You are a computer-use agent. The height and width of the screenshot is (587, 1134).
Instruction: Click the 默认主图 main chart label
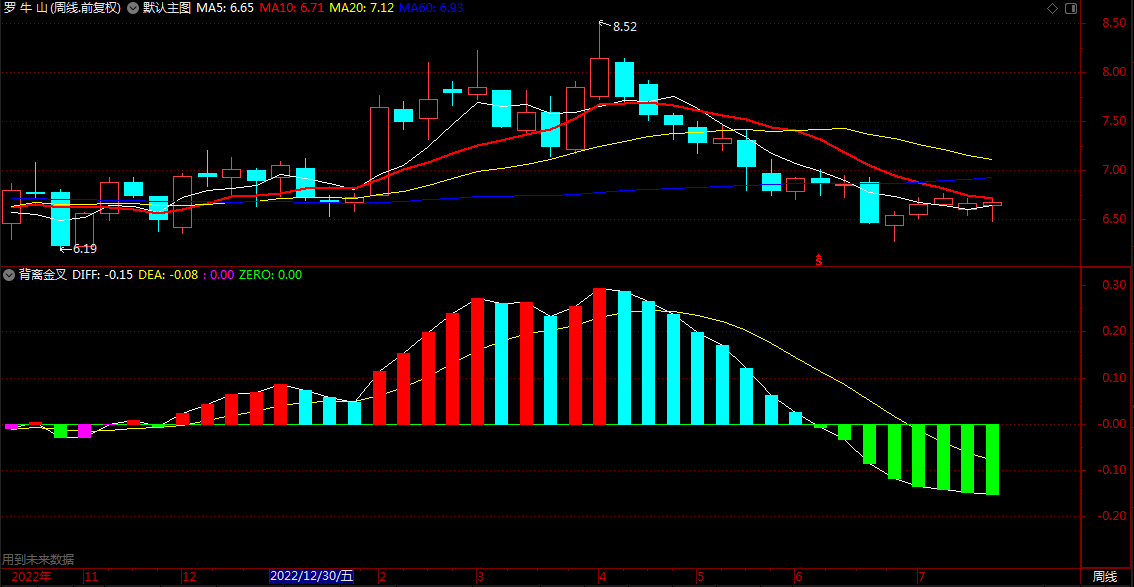tap(167, 9)
